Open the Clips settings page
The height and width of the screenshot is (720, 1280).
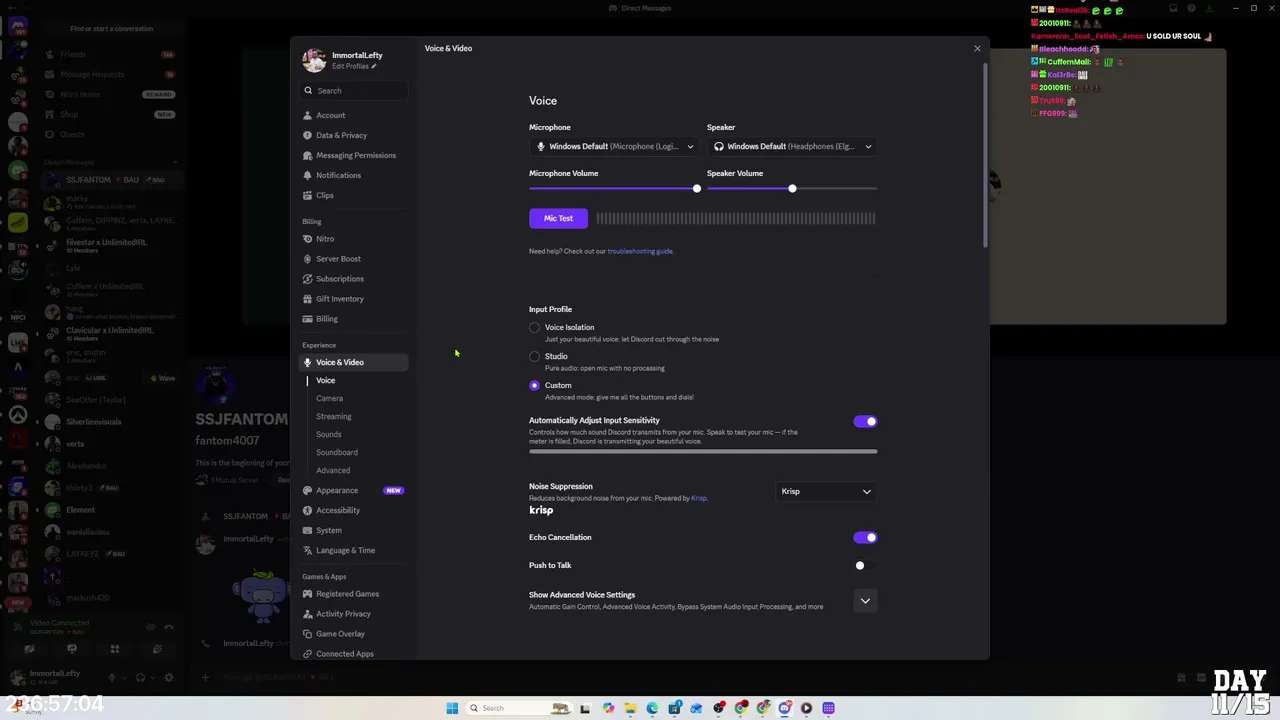[355, 195]
